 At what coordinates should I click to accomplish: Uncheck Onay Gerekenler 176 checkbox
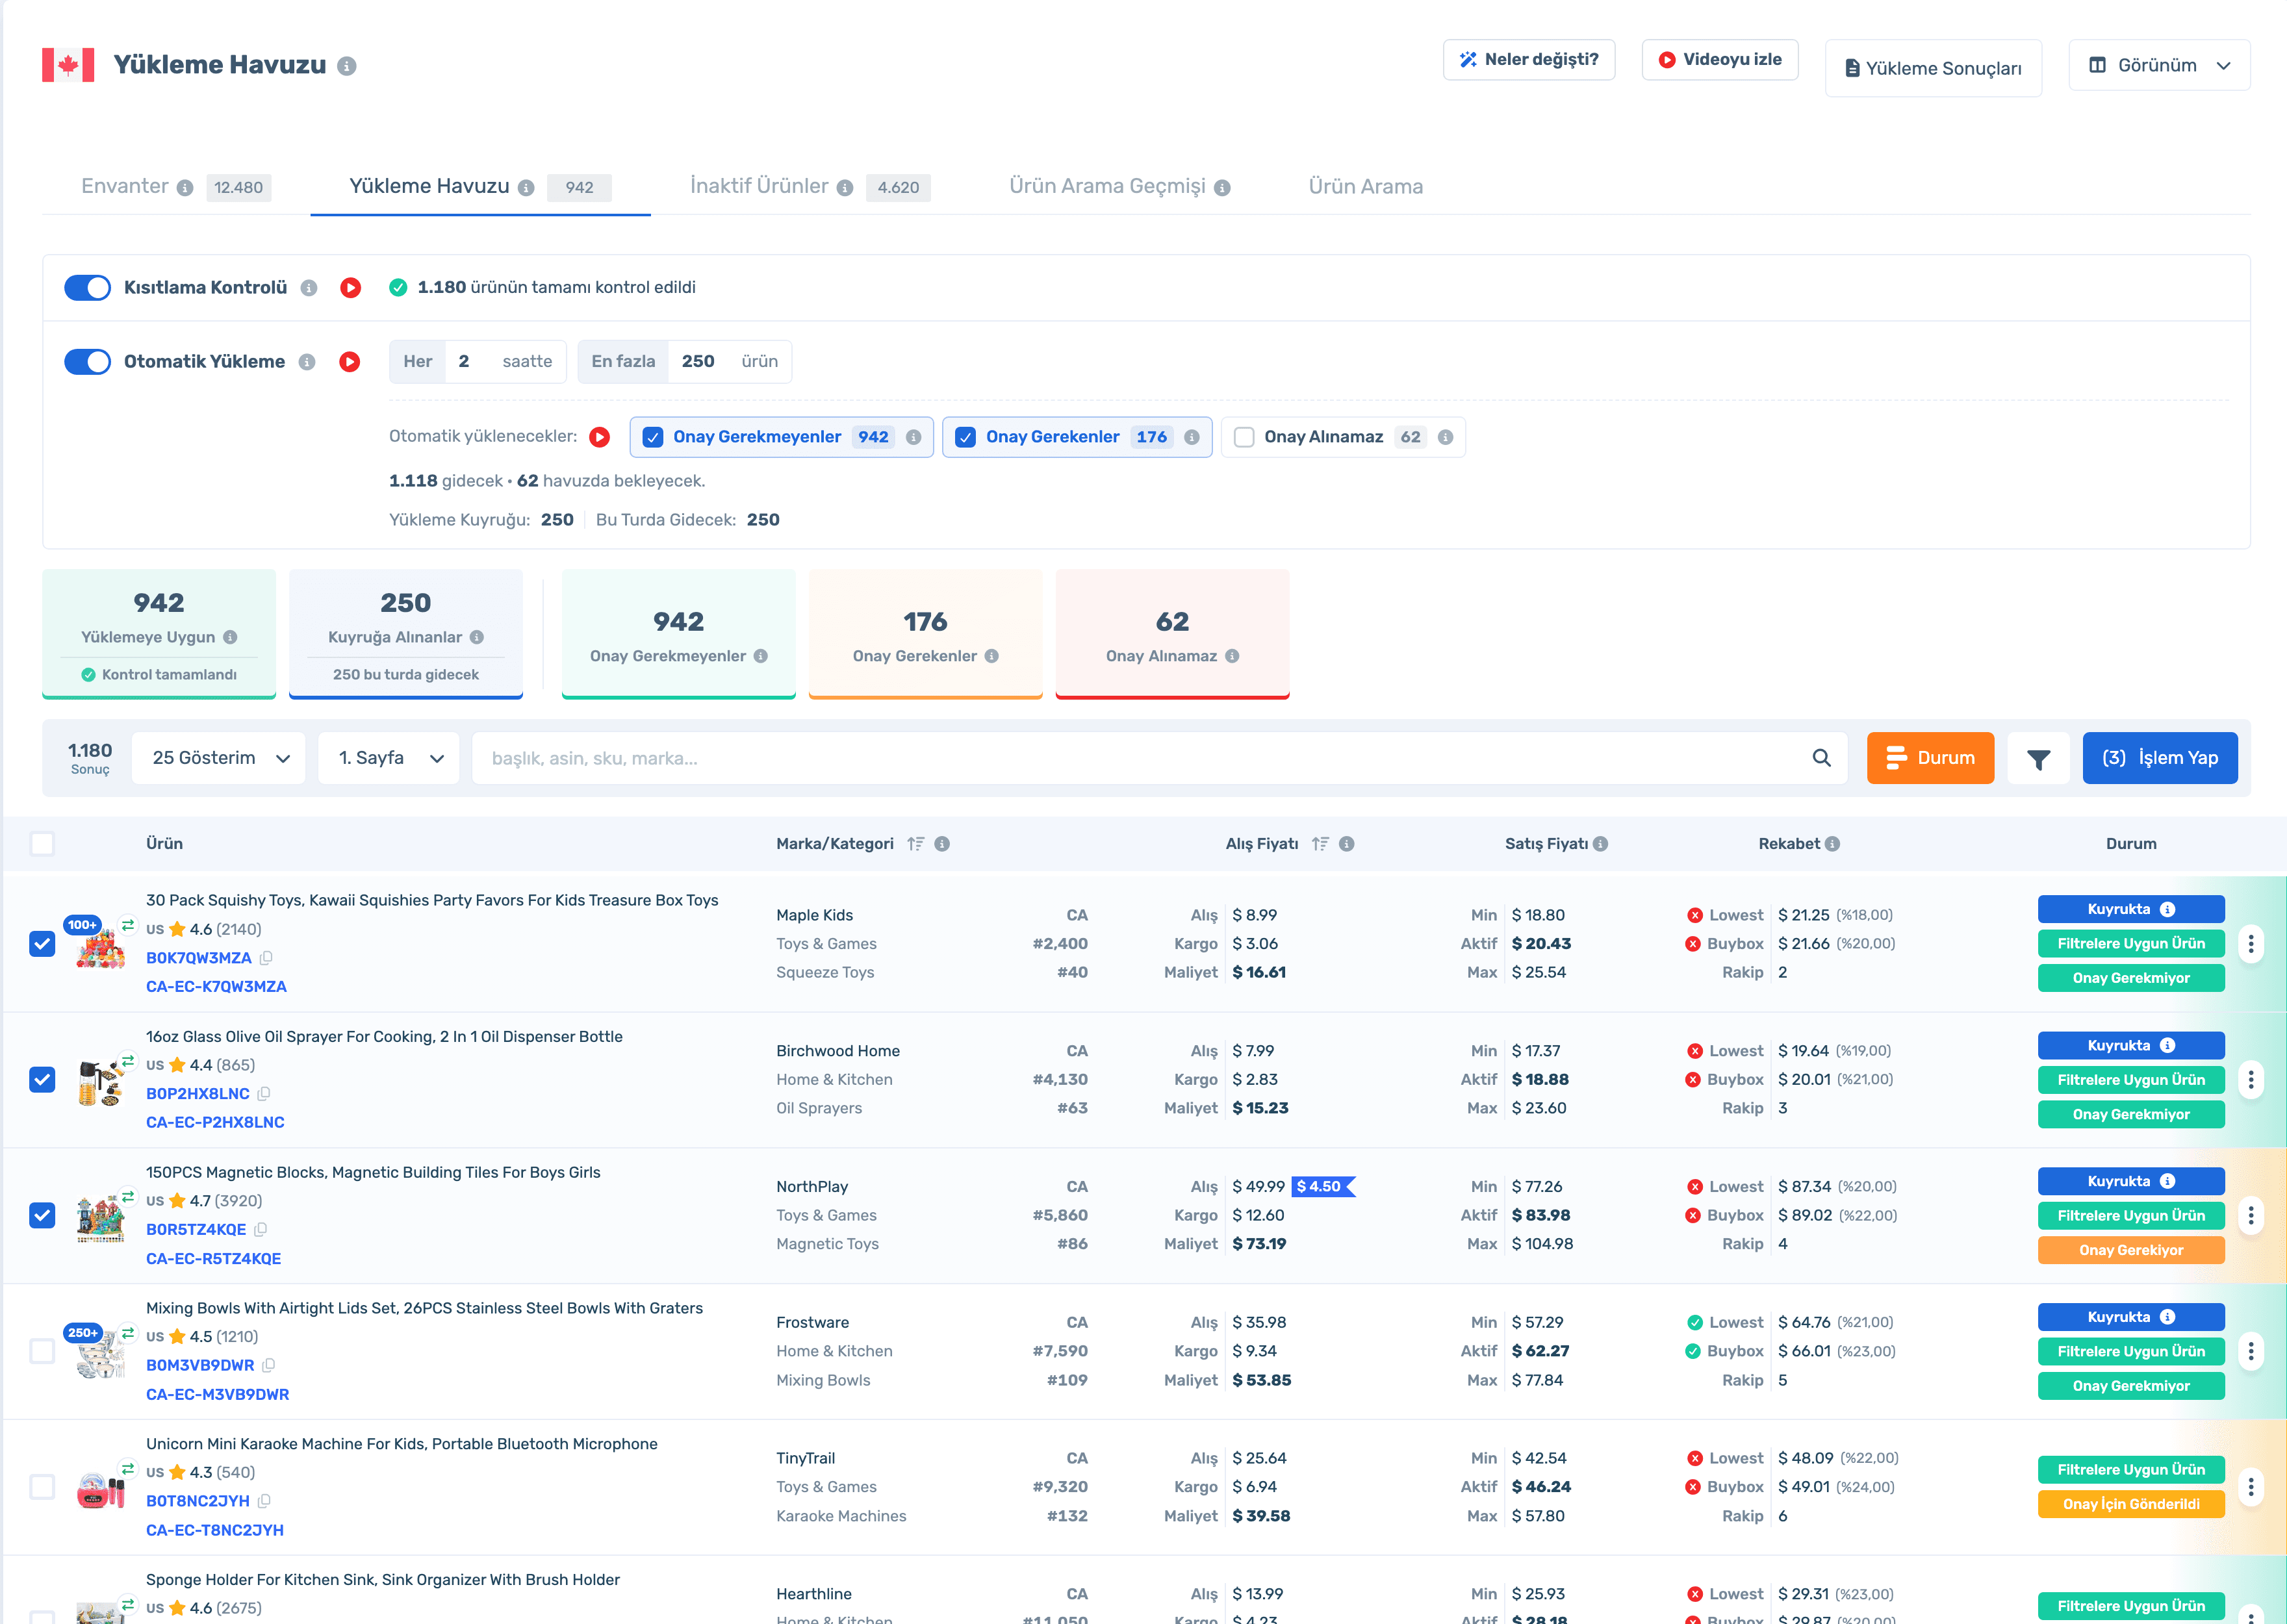965,437
